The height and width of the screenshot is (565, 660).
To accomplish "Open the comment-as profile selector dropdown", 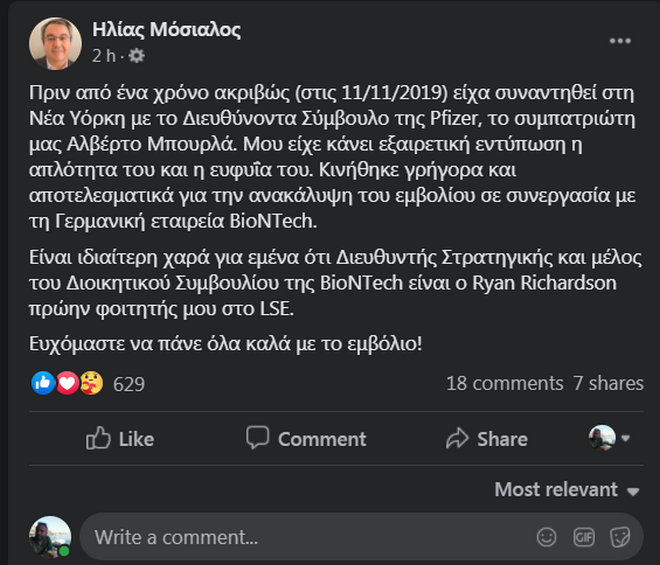I will coord(609,438).
